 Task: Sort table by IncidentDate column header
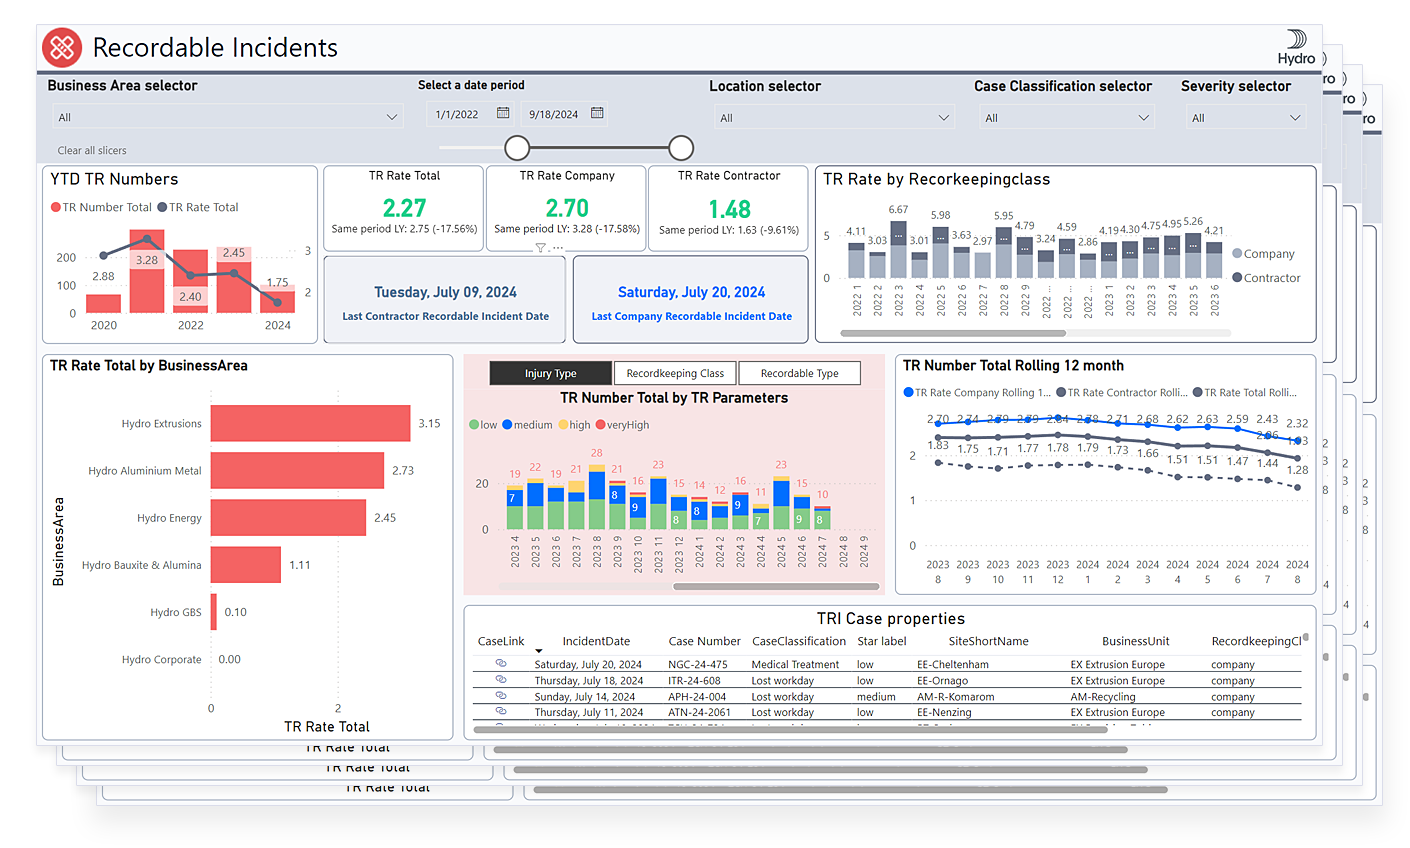pos(596,642)
